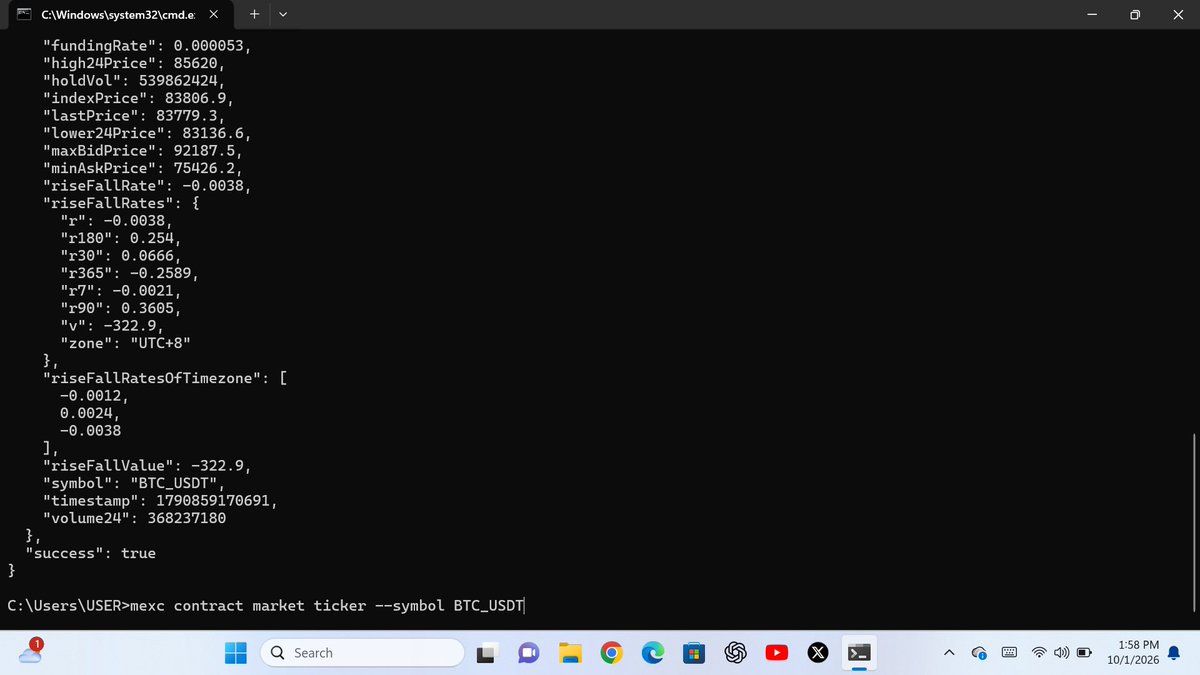Open the weather widget with notification badge
This screenshot has height=675, width=1200.
[32, 652]
